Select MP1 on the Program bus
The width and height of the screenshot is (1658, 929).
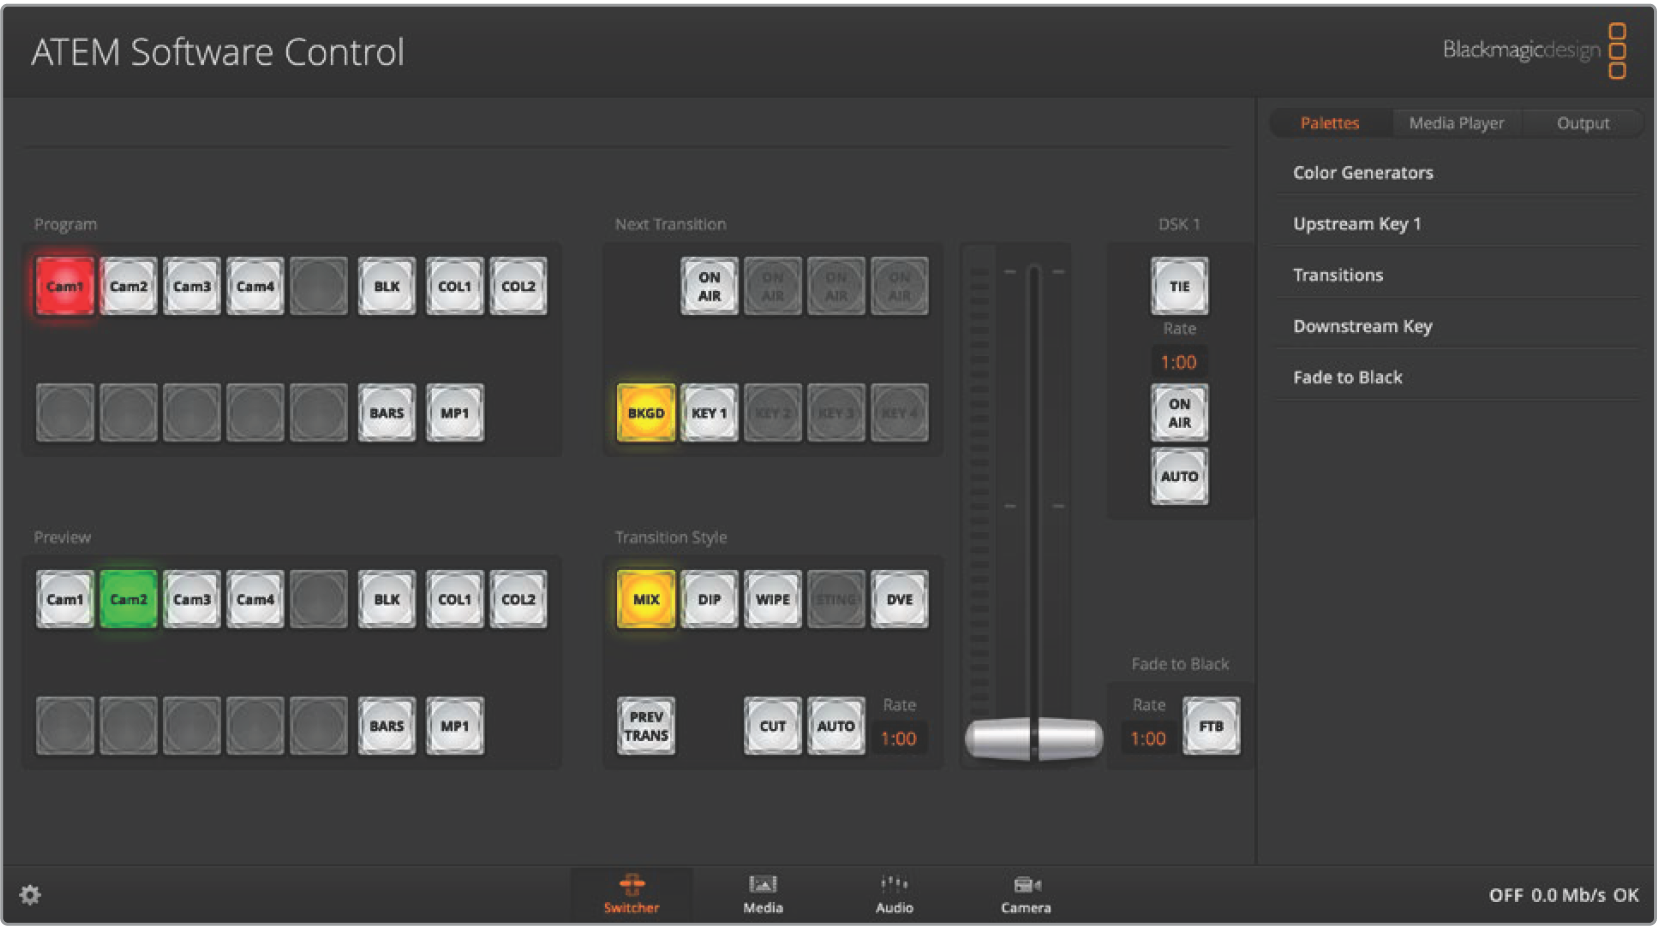tap(455, 413)
